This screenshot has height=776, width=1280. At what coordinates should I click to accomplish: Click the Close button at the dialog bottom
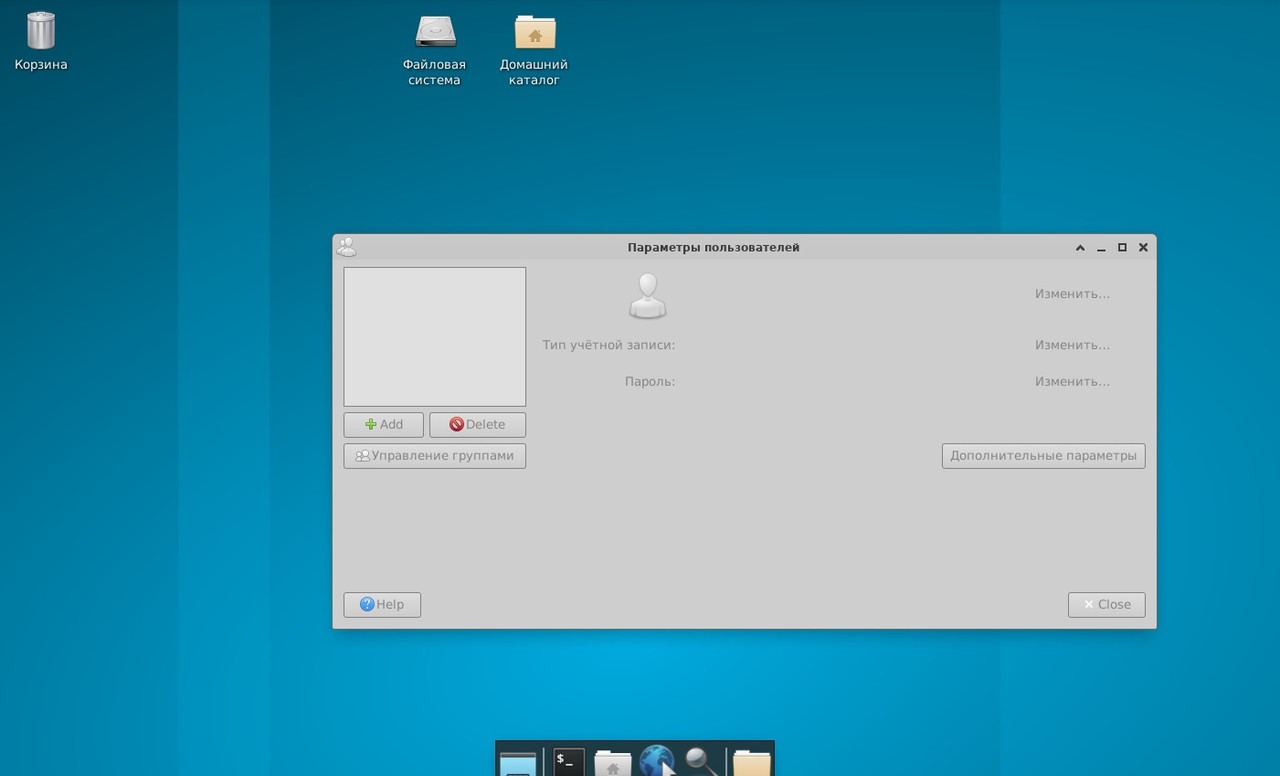[1106, 605]
